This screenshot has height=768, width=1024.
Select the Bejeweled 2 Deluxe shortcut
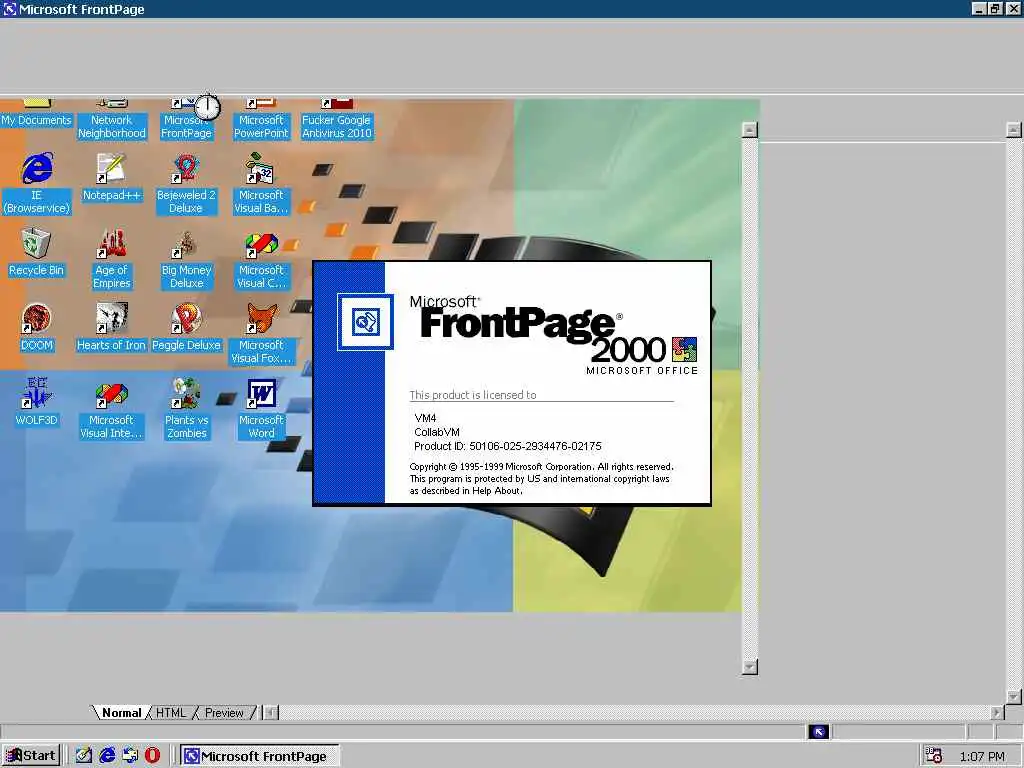pyautogui.click(x=186, y=184)
